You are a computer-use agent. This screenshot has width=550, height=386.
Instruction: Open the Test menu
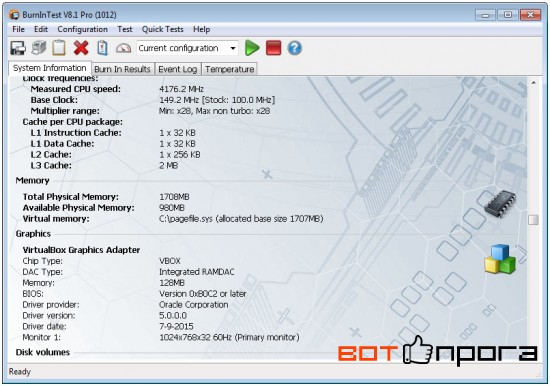tap(125, 29)
